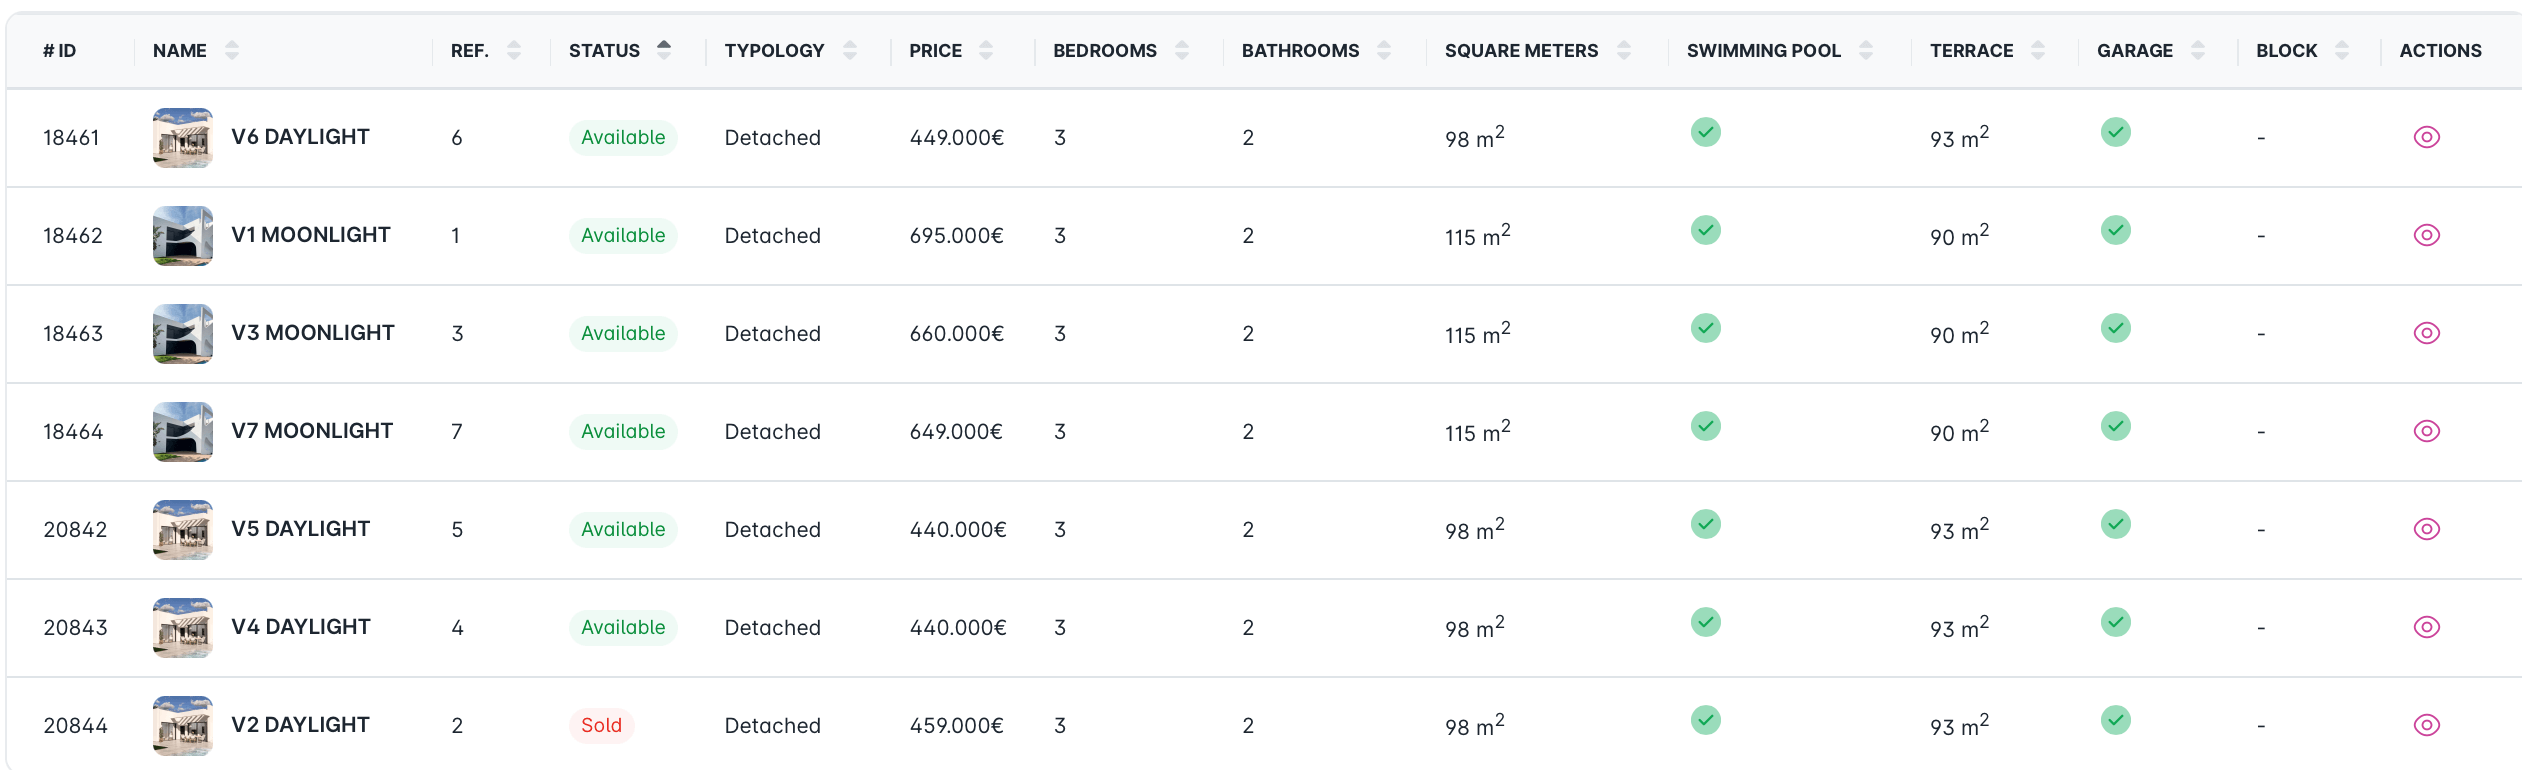
Task: Click eye icon for V1 MOONLIGHT
Action: (2426, 235)
